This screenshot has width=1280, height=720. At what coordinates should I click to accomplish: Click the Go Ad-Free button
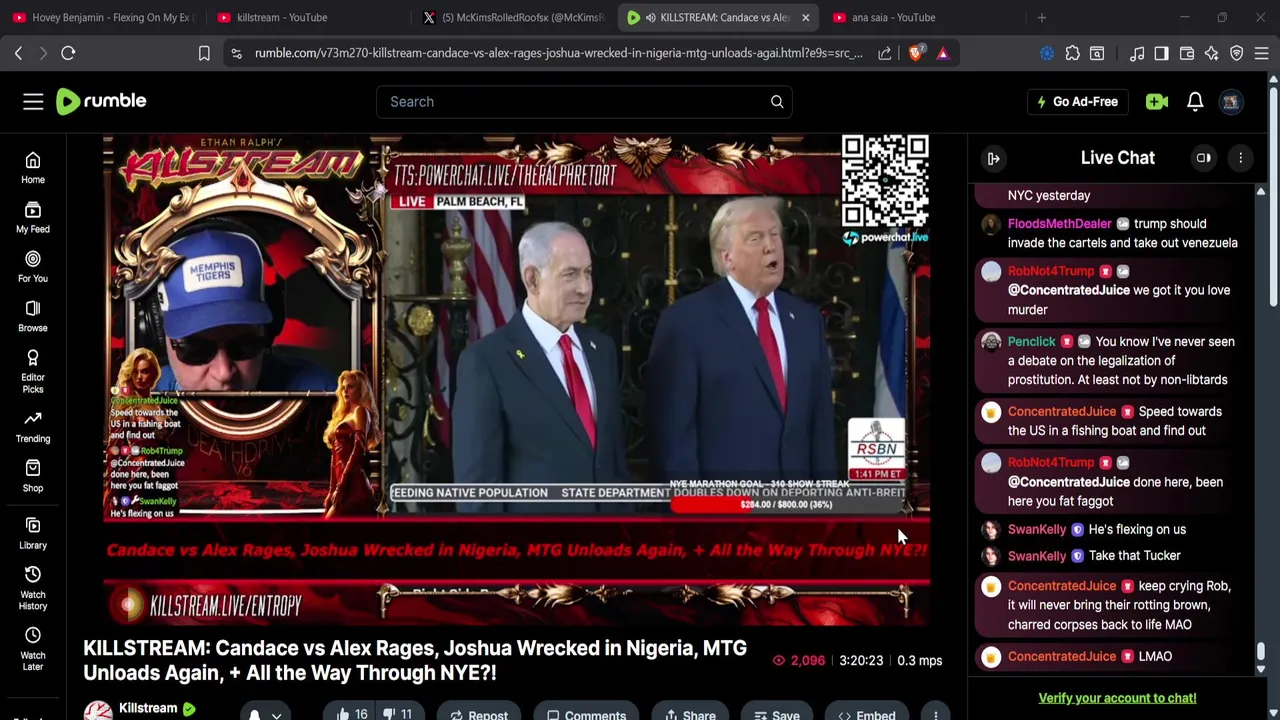click(x=1077, y=101)
